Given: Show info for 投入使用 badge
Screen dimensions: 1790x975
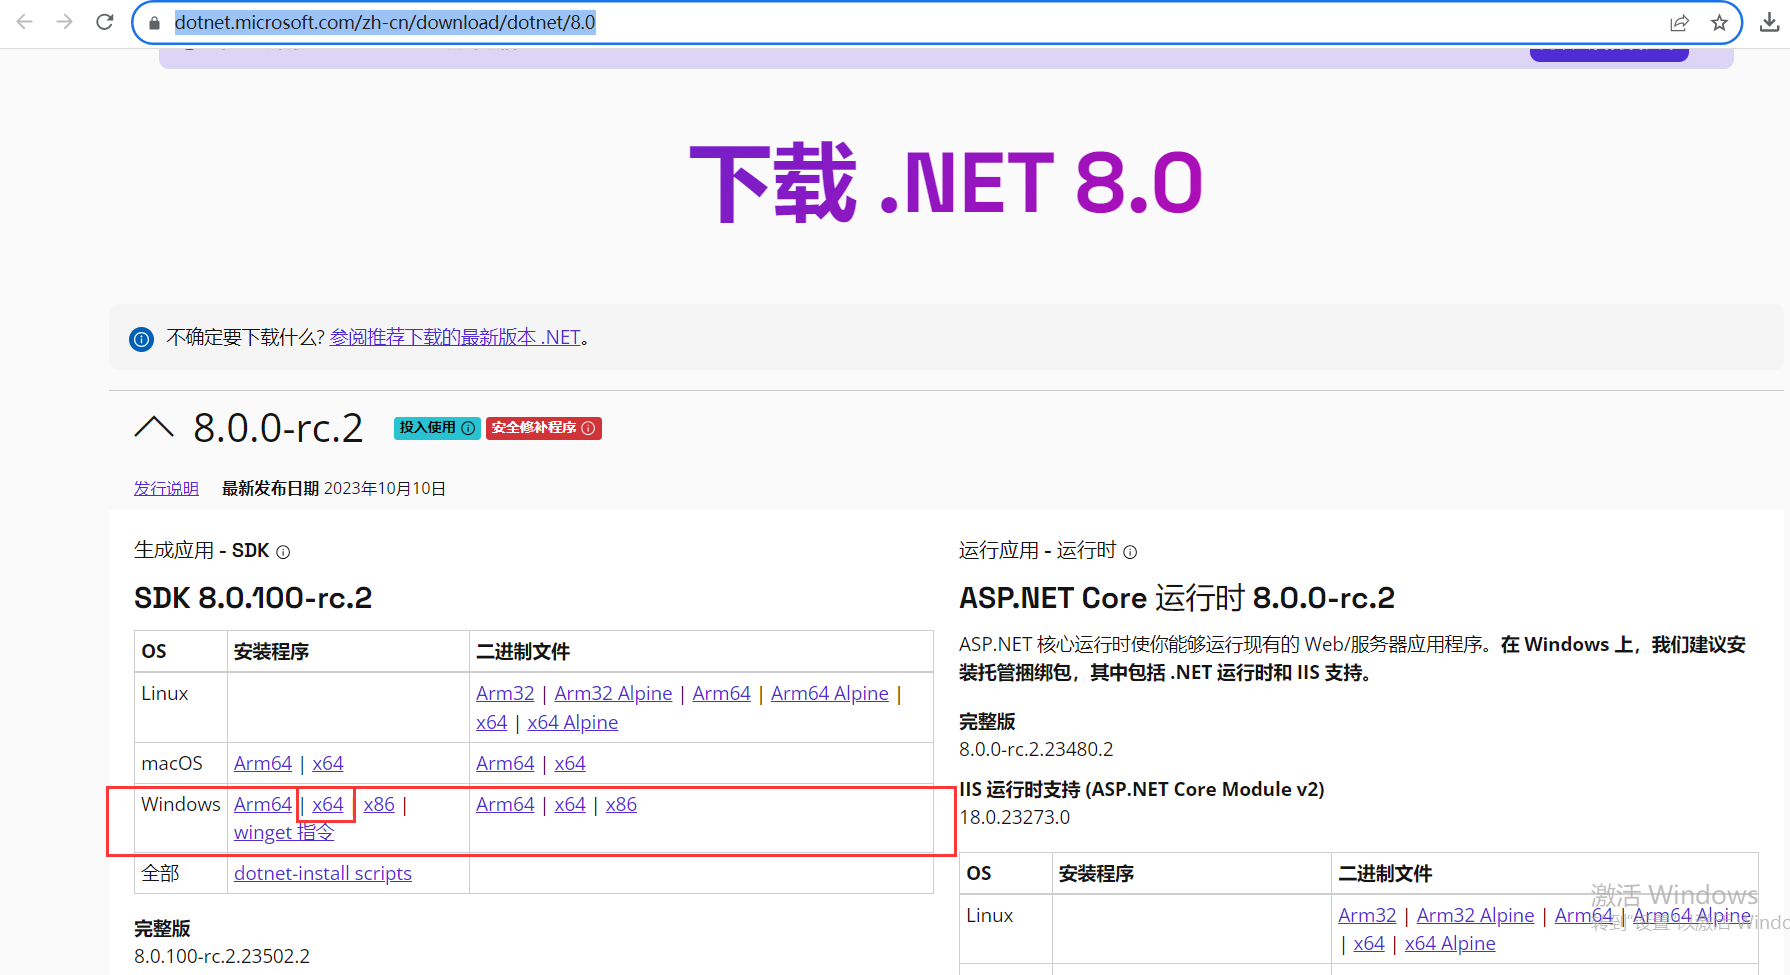Looking at the screenshot, I should (468, 428).
